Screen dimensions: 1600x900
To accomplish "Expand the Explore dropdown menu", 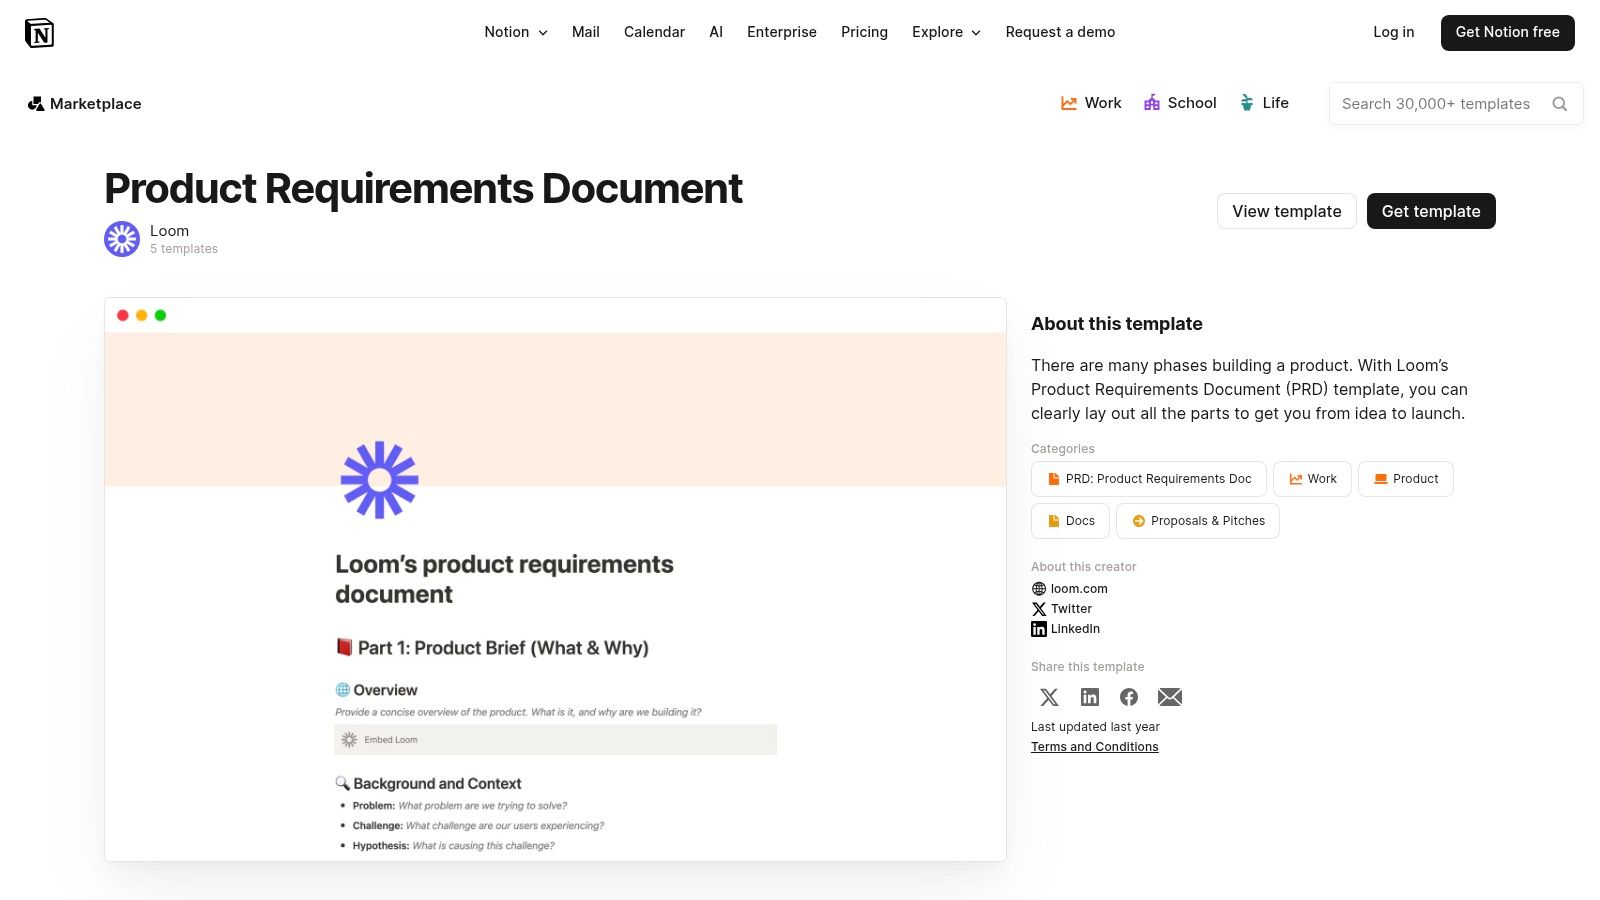I will 946,32.
